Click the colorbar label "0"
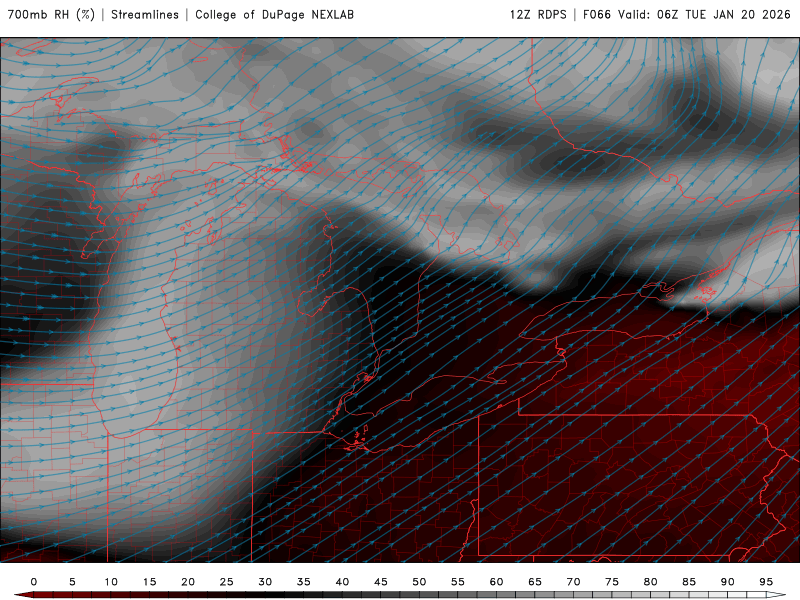This screenshot has width=800, height=600. pos(34,582)
